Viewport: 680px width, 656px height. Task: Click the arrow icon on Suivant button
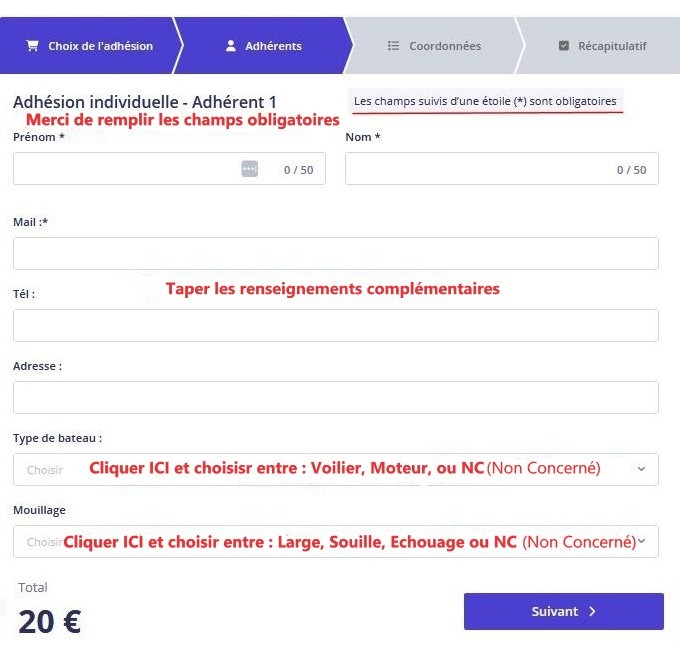[593, 612]
